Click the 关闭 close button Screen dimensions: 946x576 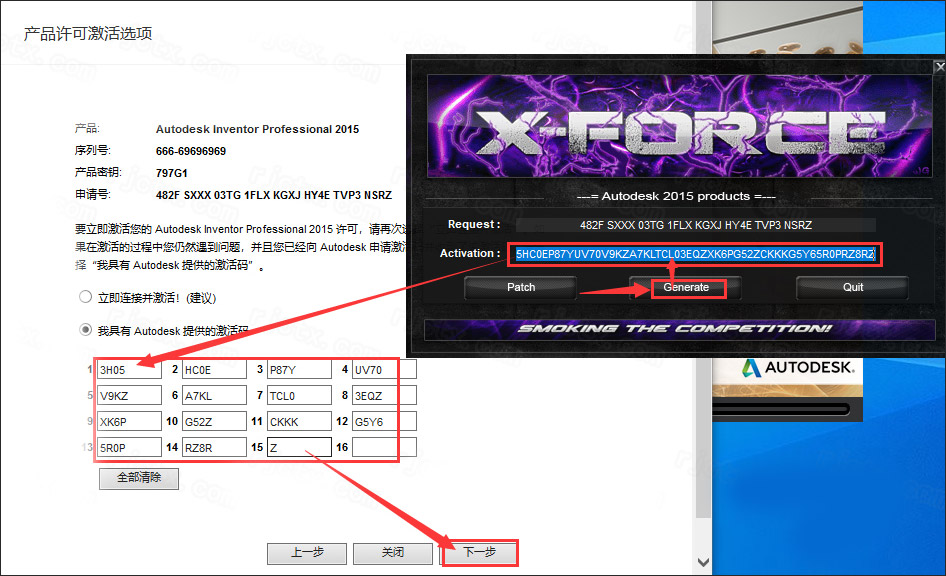(393, 553)
